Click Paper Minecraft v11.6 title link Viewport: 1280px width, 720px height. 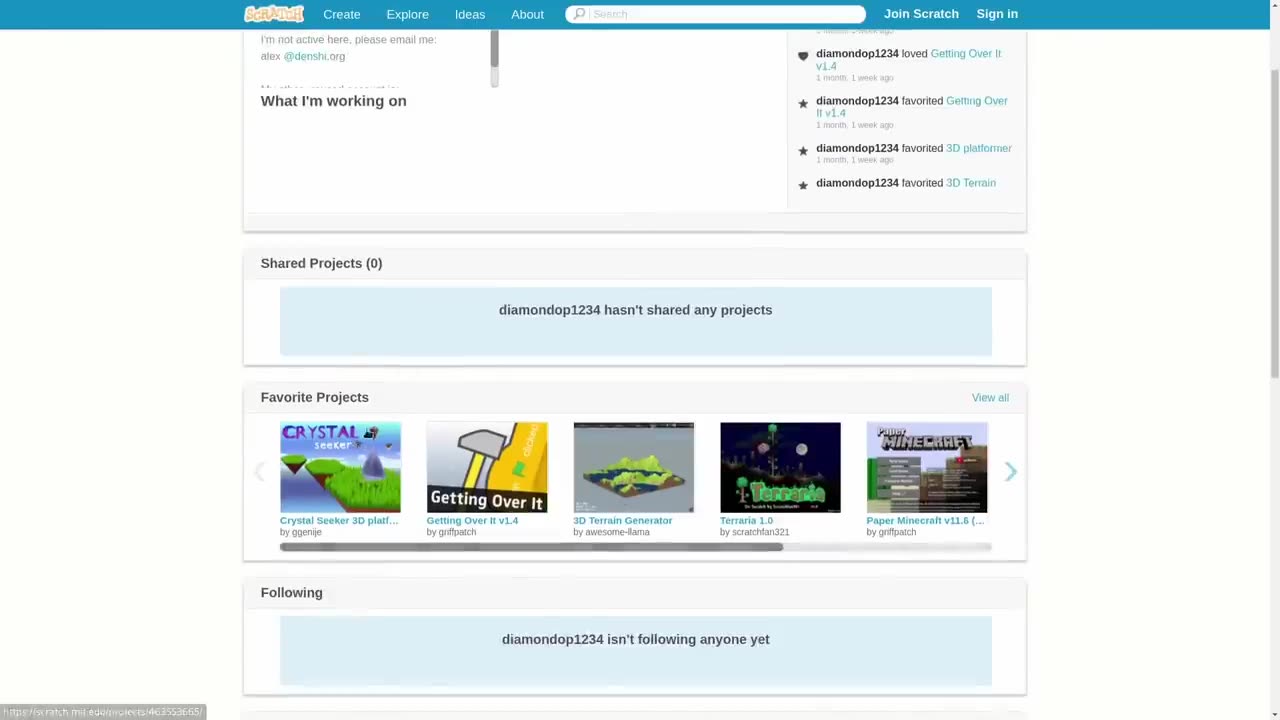925,520
